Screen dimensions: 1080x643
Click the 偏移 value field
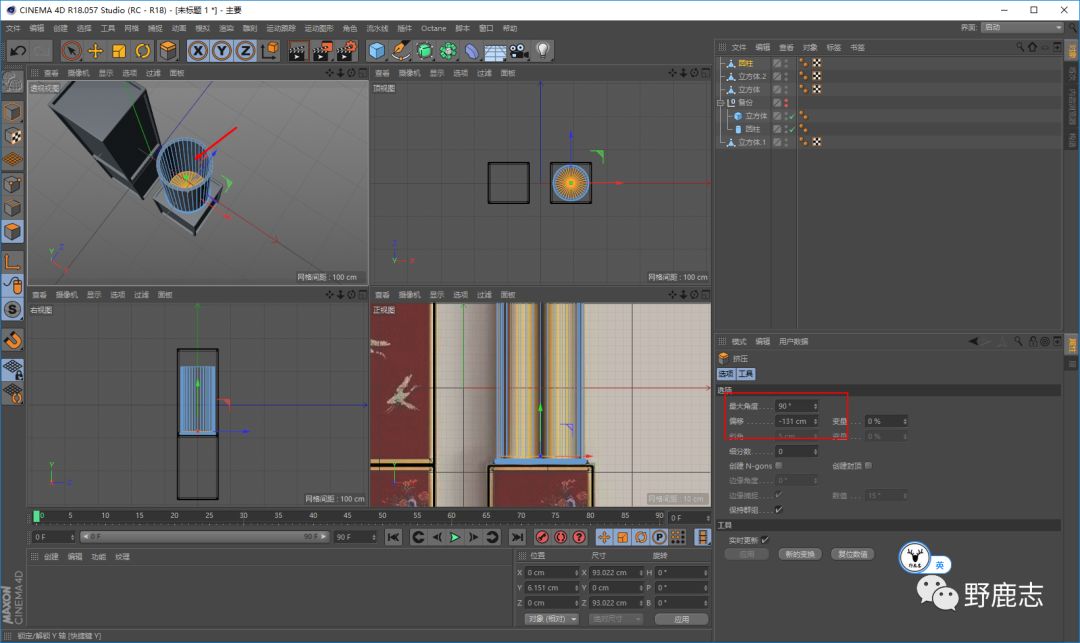tap(794, 421)
